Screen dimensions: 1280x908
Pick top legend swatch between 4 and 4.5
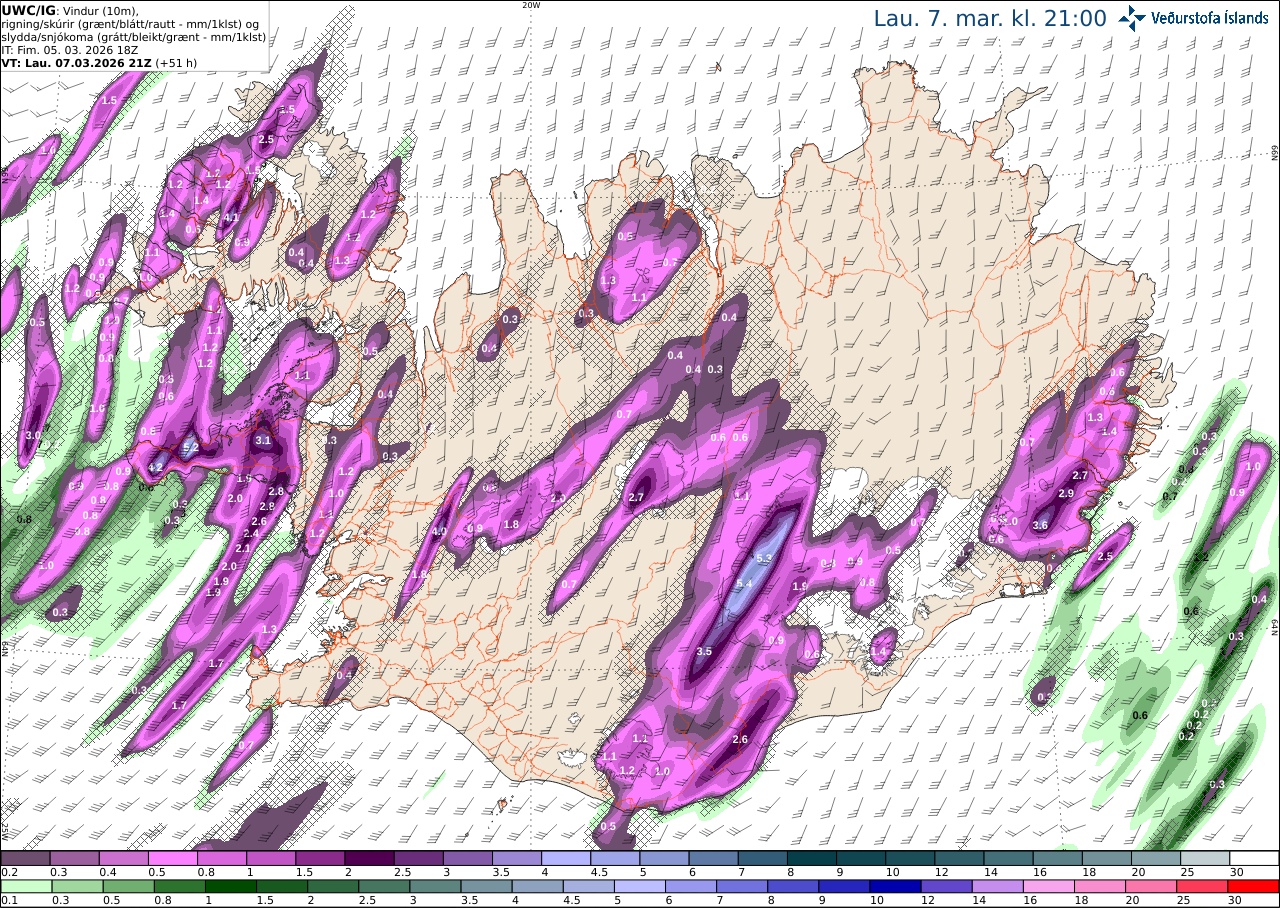566,858
